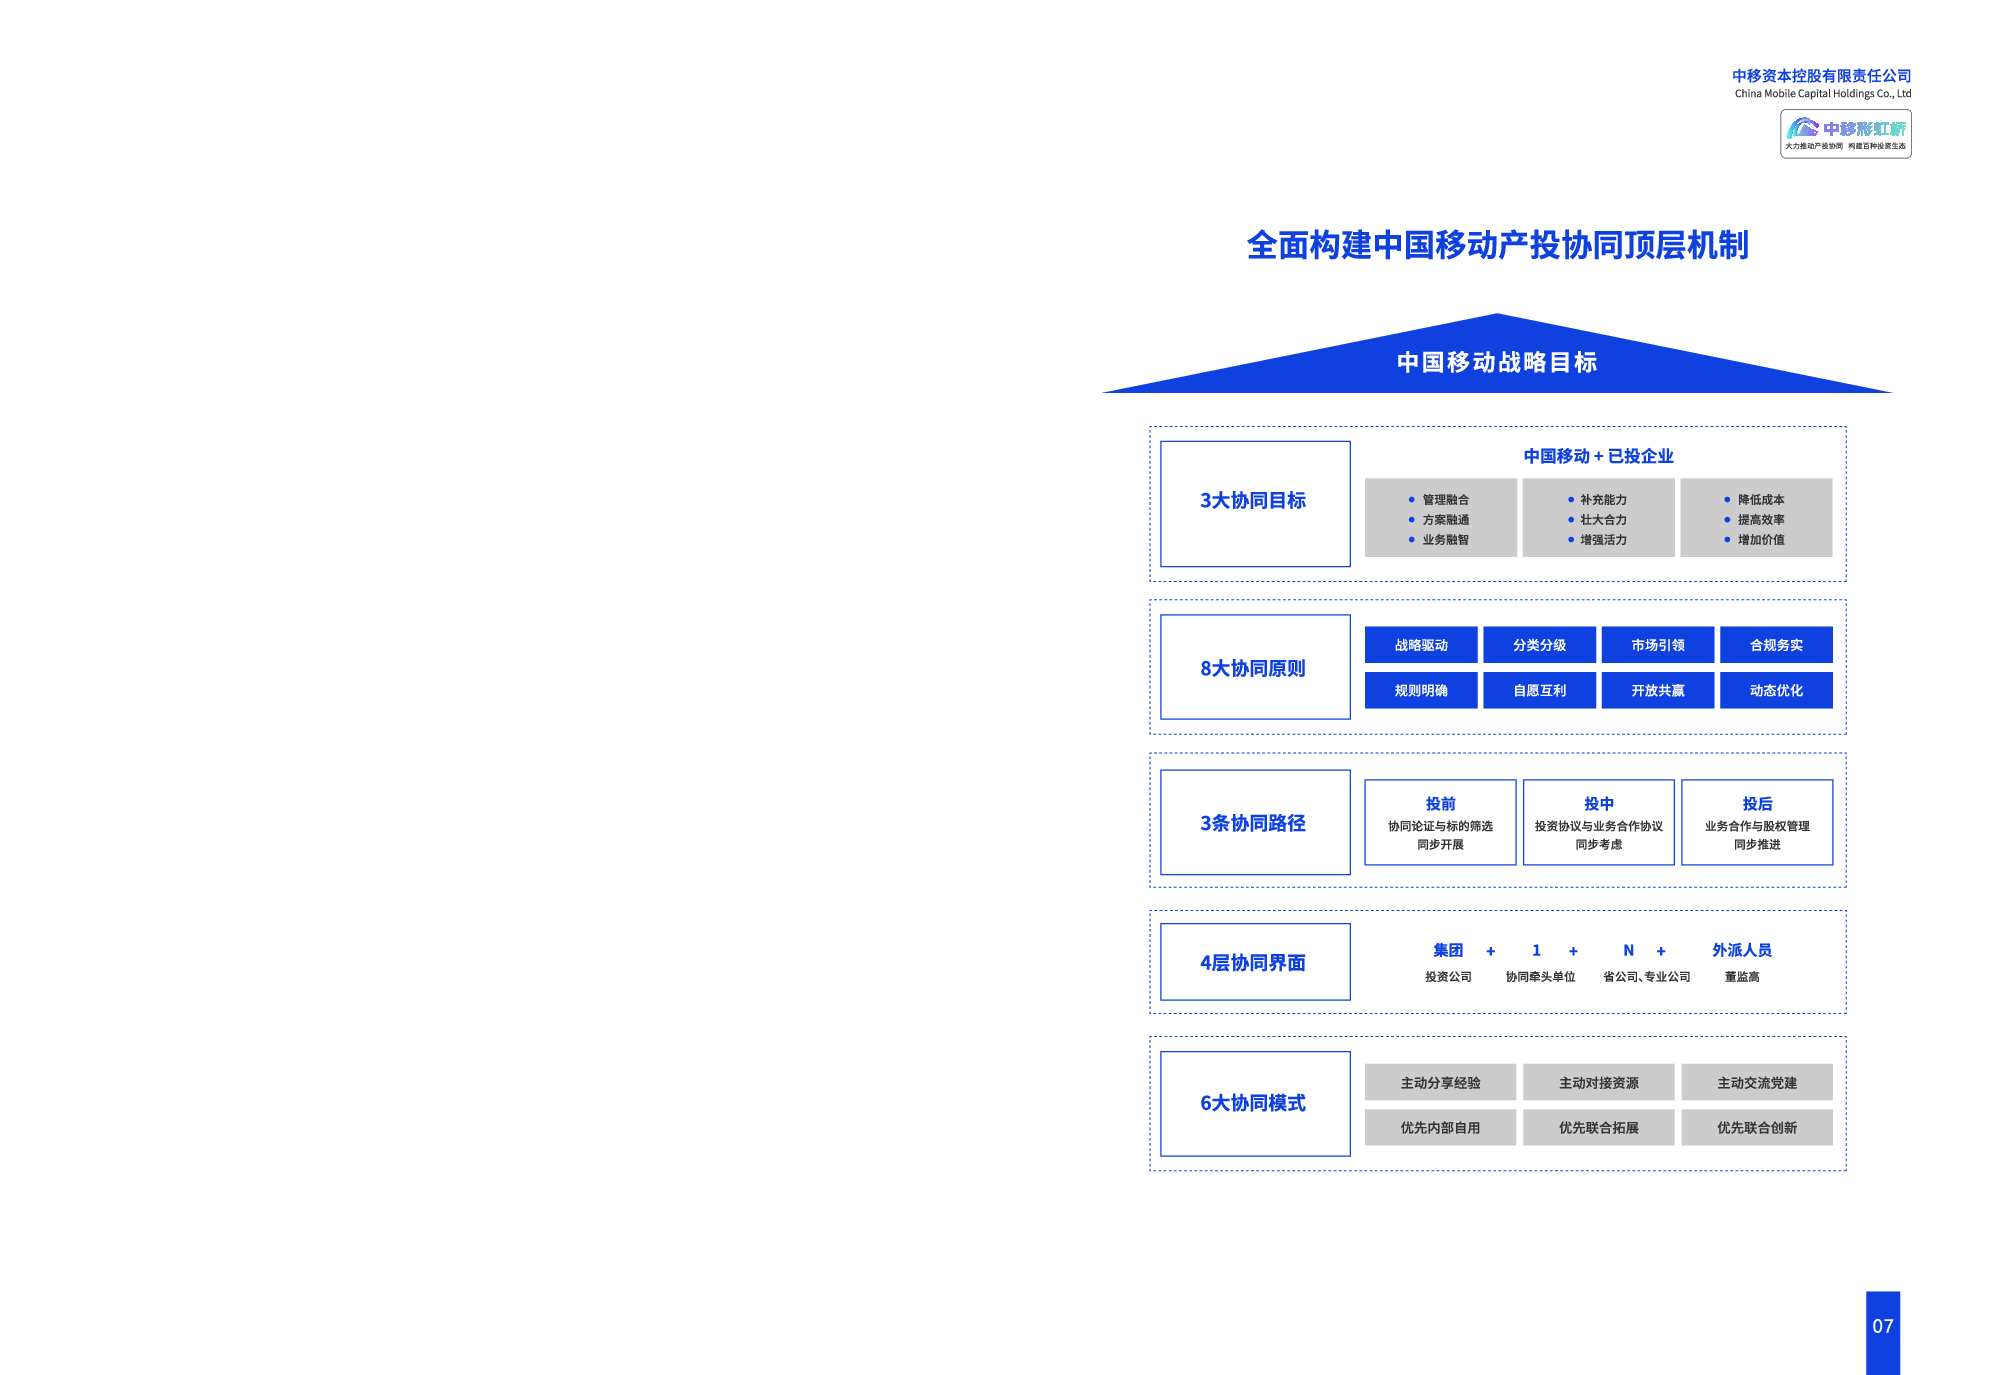
Task: Click the roof banner 中国移动战略目标
Action: pos(1497,362)
